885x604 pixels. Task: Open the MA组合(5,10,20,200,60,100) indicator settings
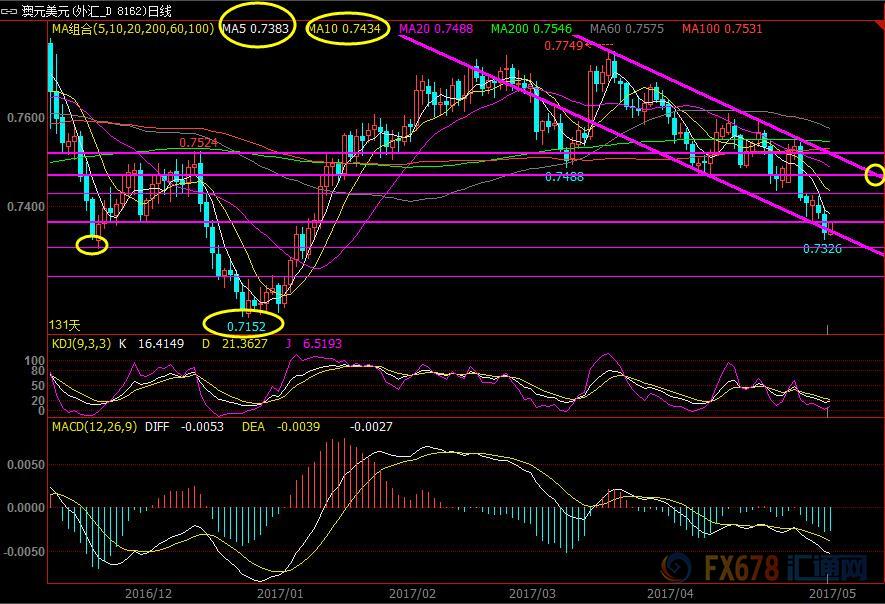pos(131,29)
